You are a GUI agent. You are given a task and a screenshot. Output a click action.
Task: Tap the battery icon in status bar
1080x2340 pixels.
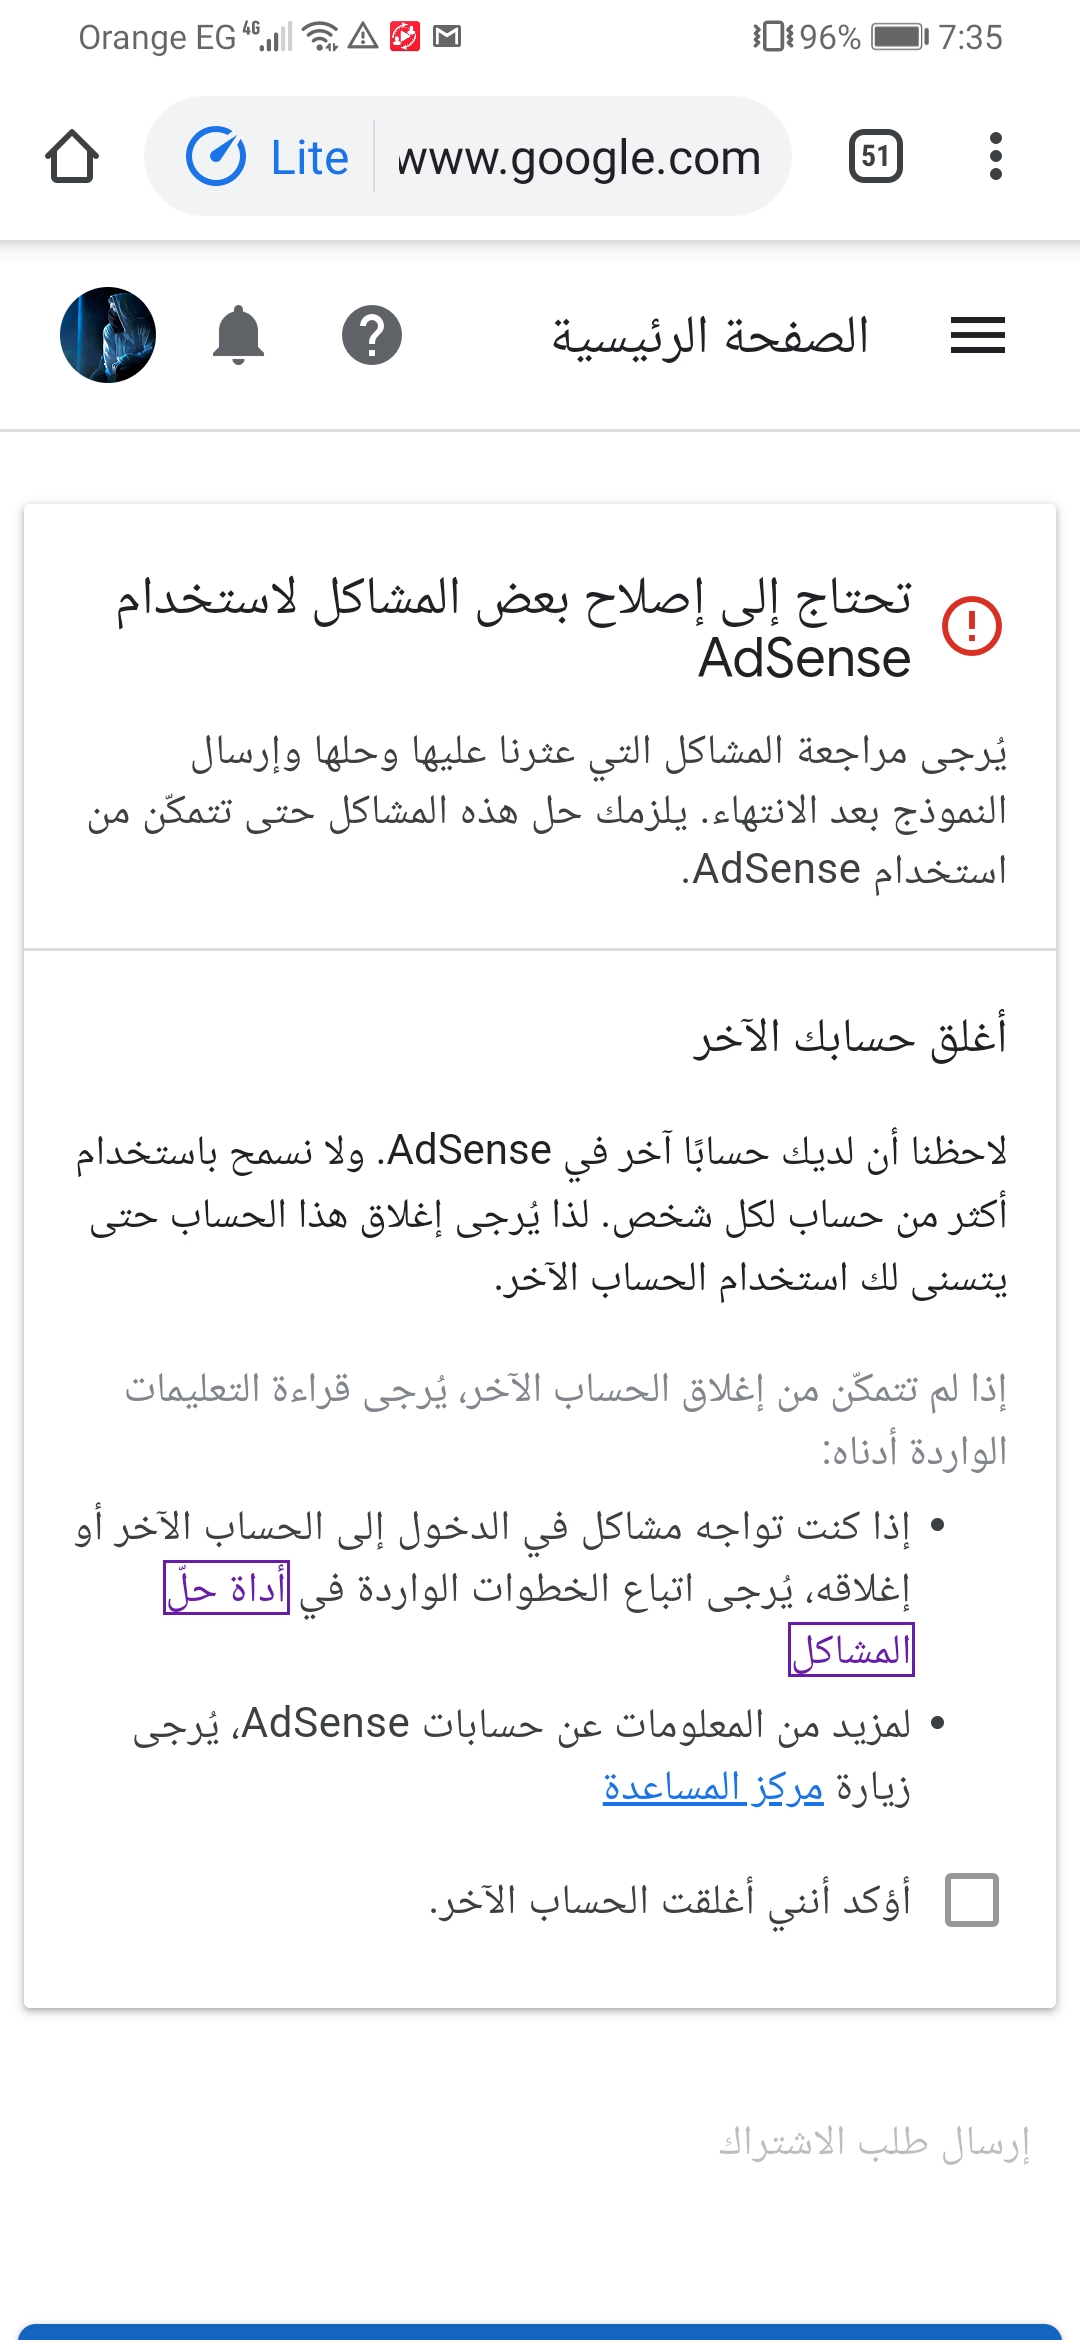pos(899,37)
